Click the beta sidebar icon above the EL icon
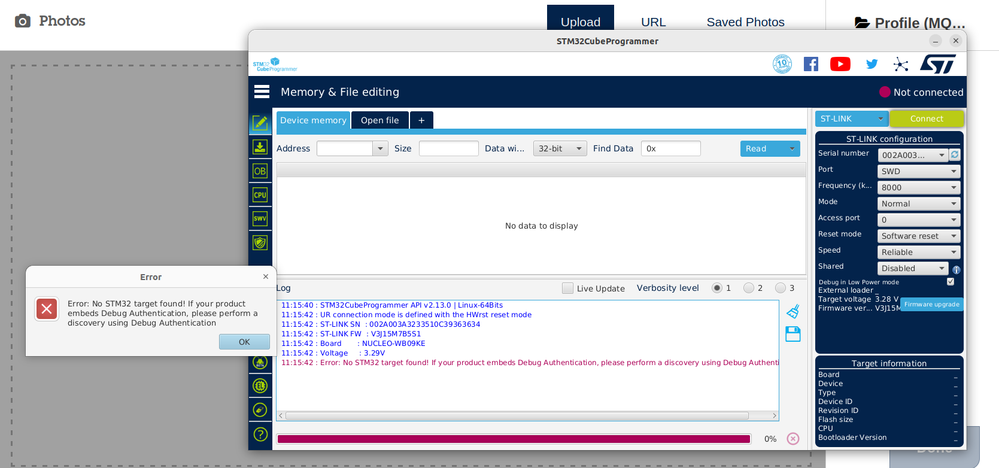Image resolution: width=999 pixels, height=468 pixels. 260,362
